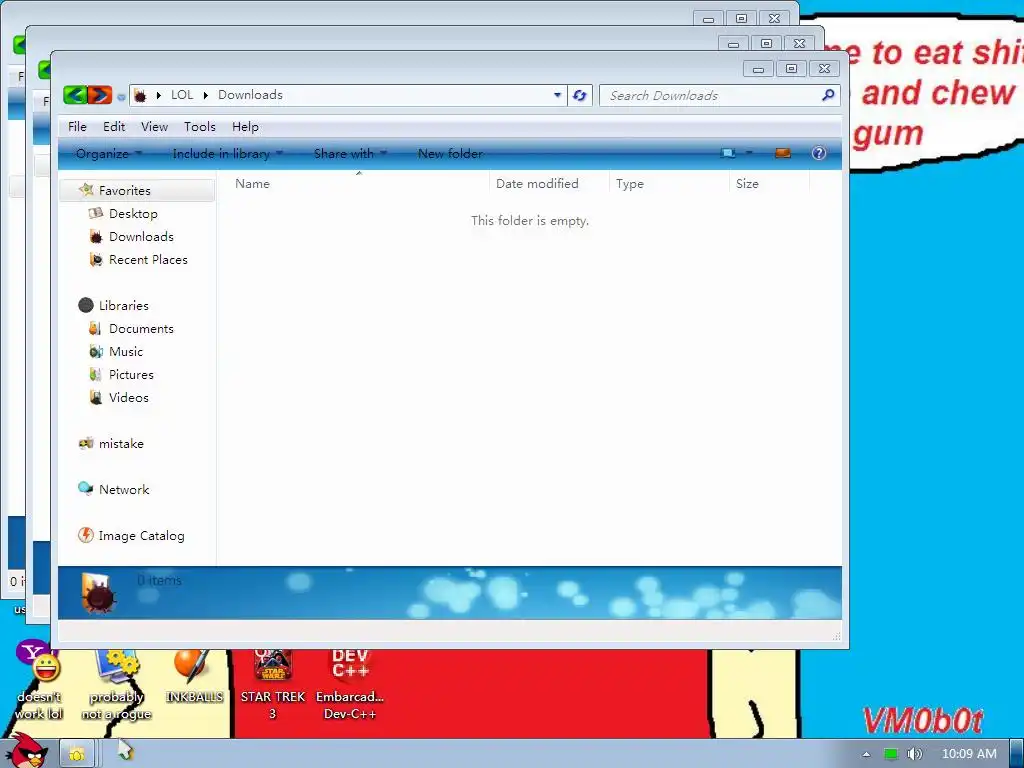
Task: Open Include in library dropdown
Action: tap(227, 154)
